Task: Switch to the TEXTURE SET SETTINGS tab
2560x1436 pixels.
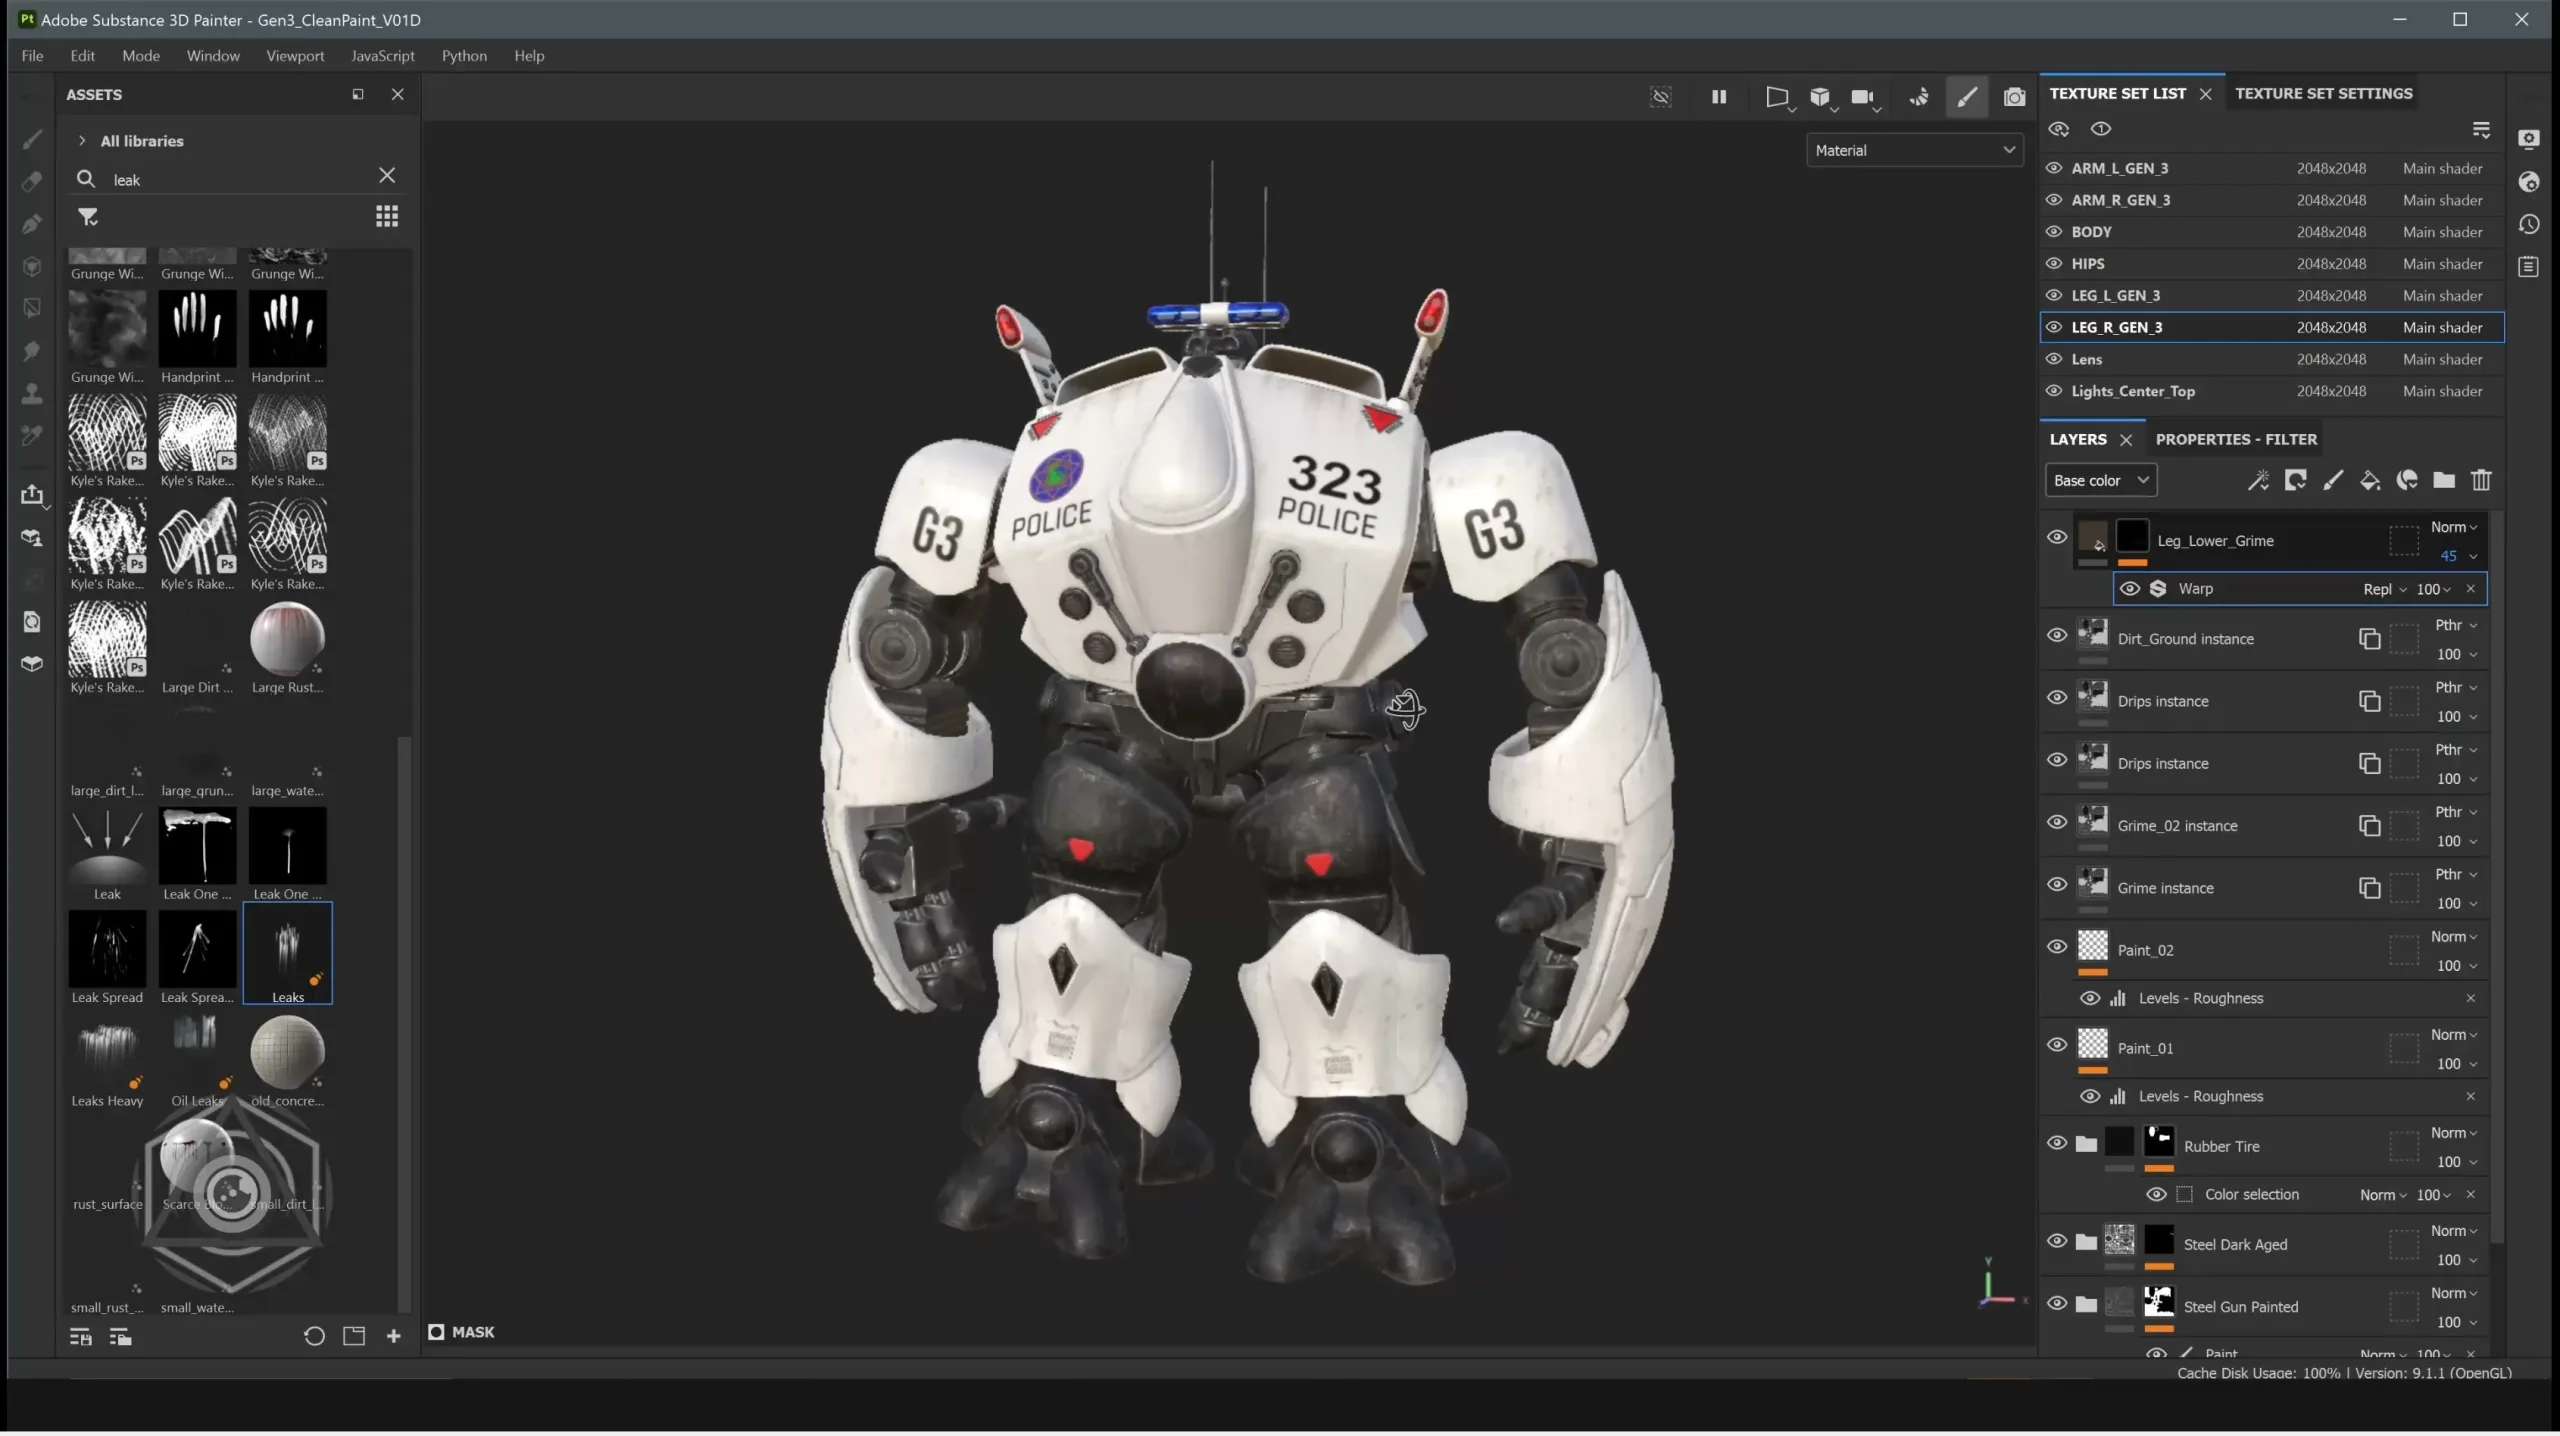Action: tap(2322, 93)
